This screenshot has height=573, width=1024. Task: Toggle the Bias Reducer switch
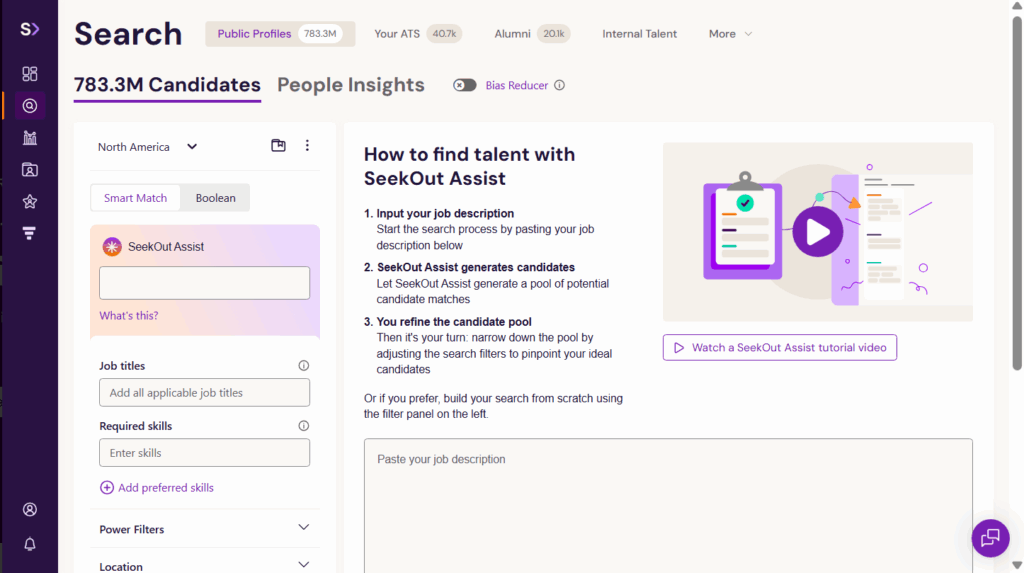coord(465,85)
